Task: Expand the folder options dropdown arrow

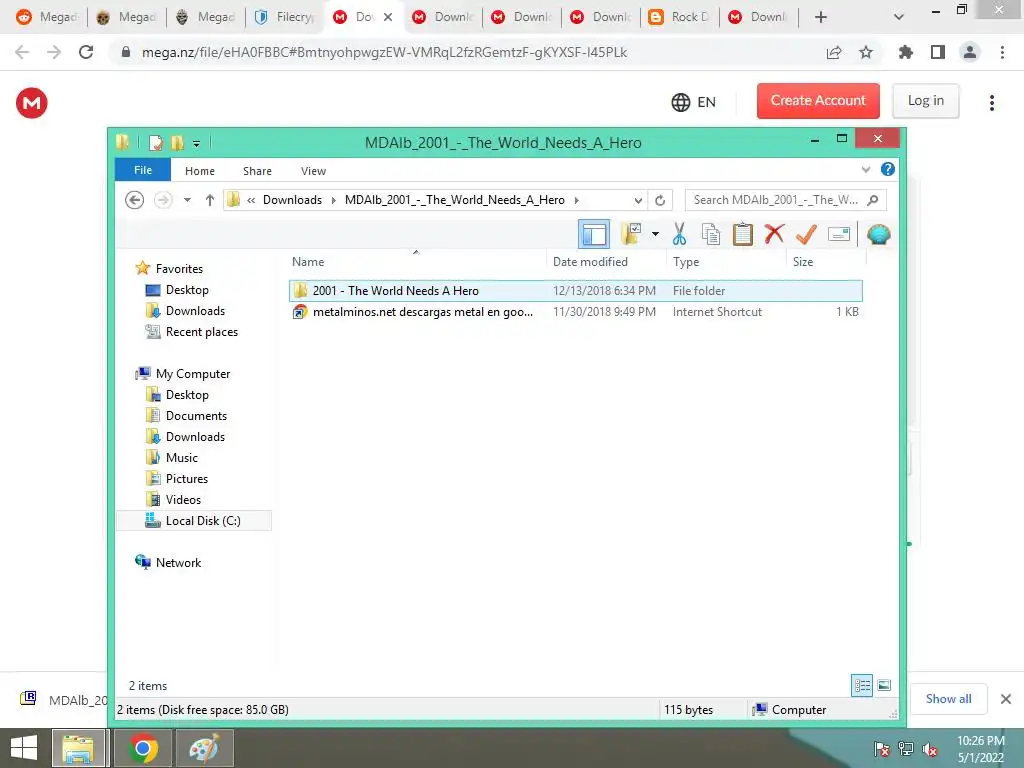Action: pos(655,234)
